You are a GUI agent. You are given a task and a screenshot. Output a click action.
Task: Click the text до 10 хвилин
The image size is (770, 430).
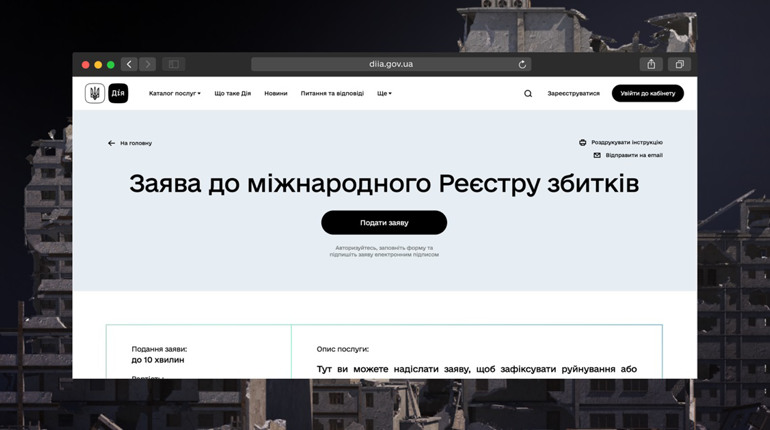click(158, 360)
